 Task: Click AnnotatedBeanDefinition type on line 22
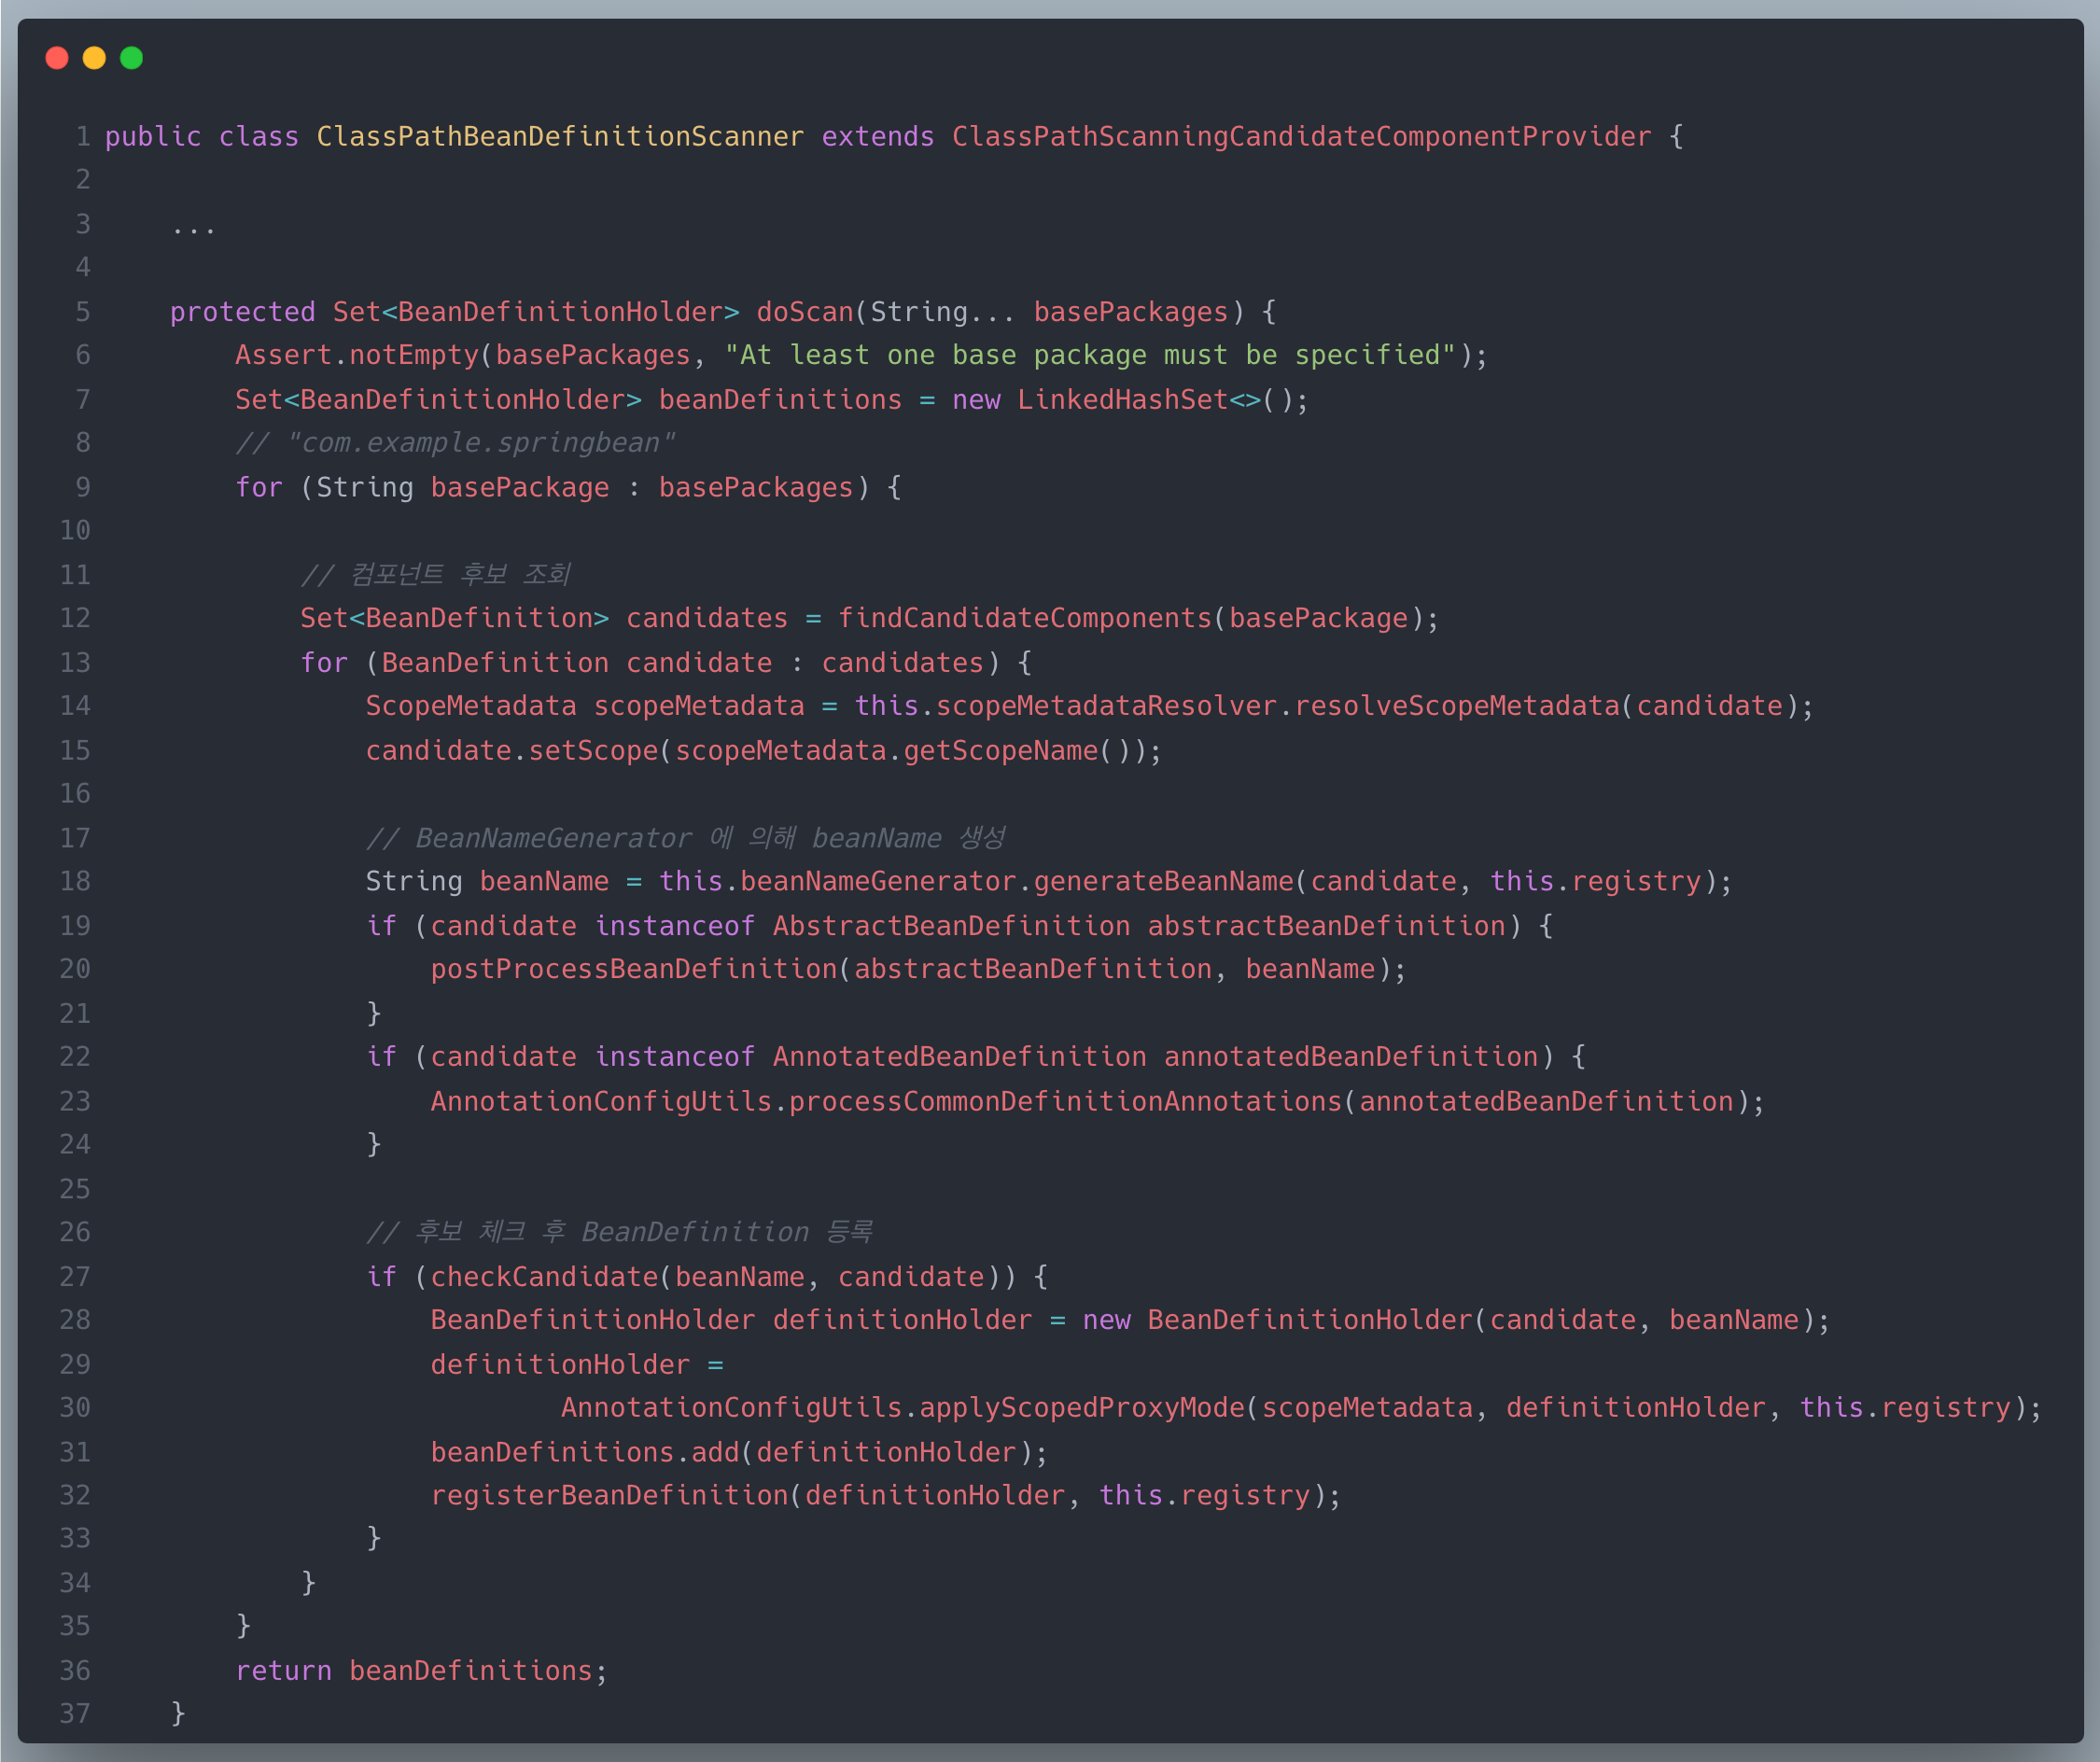coord(960,1057)
